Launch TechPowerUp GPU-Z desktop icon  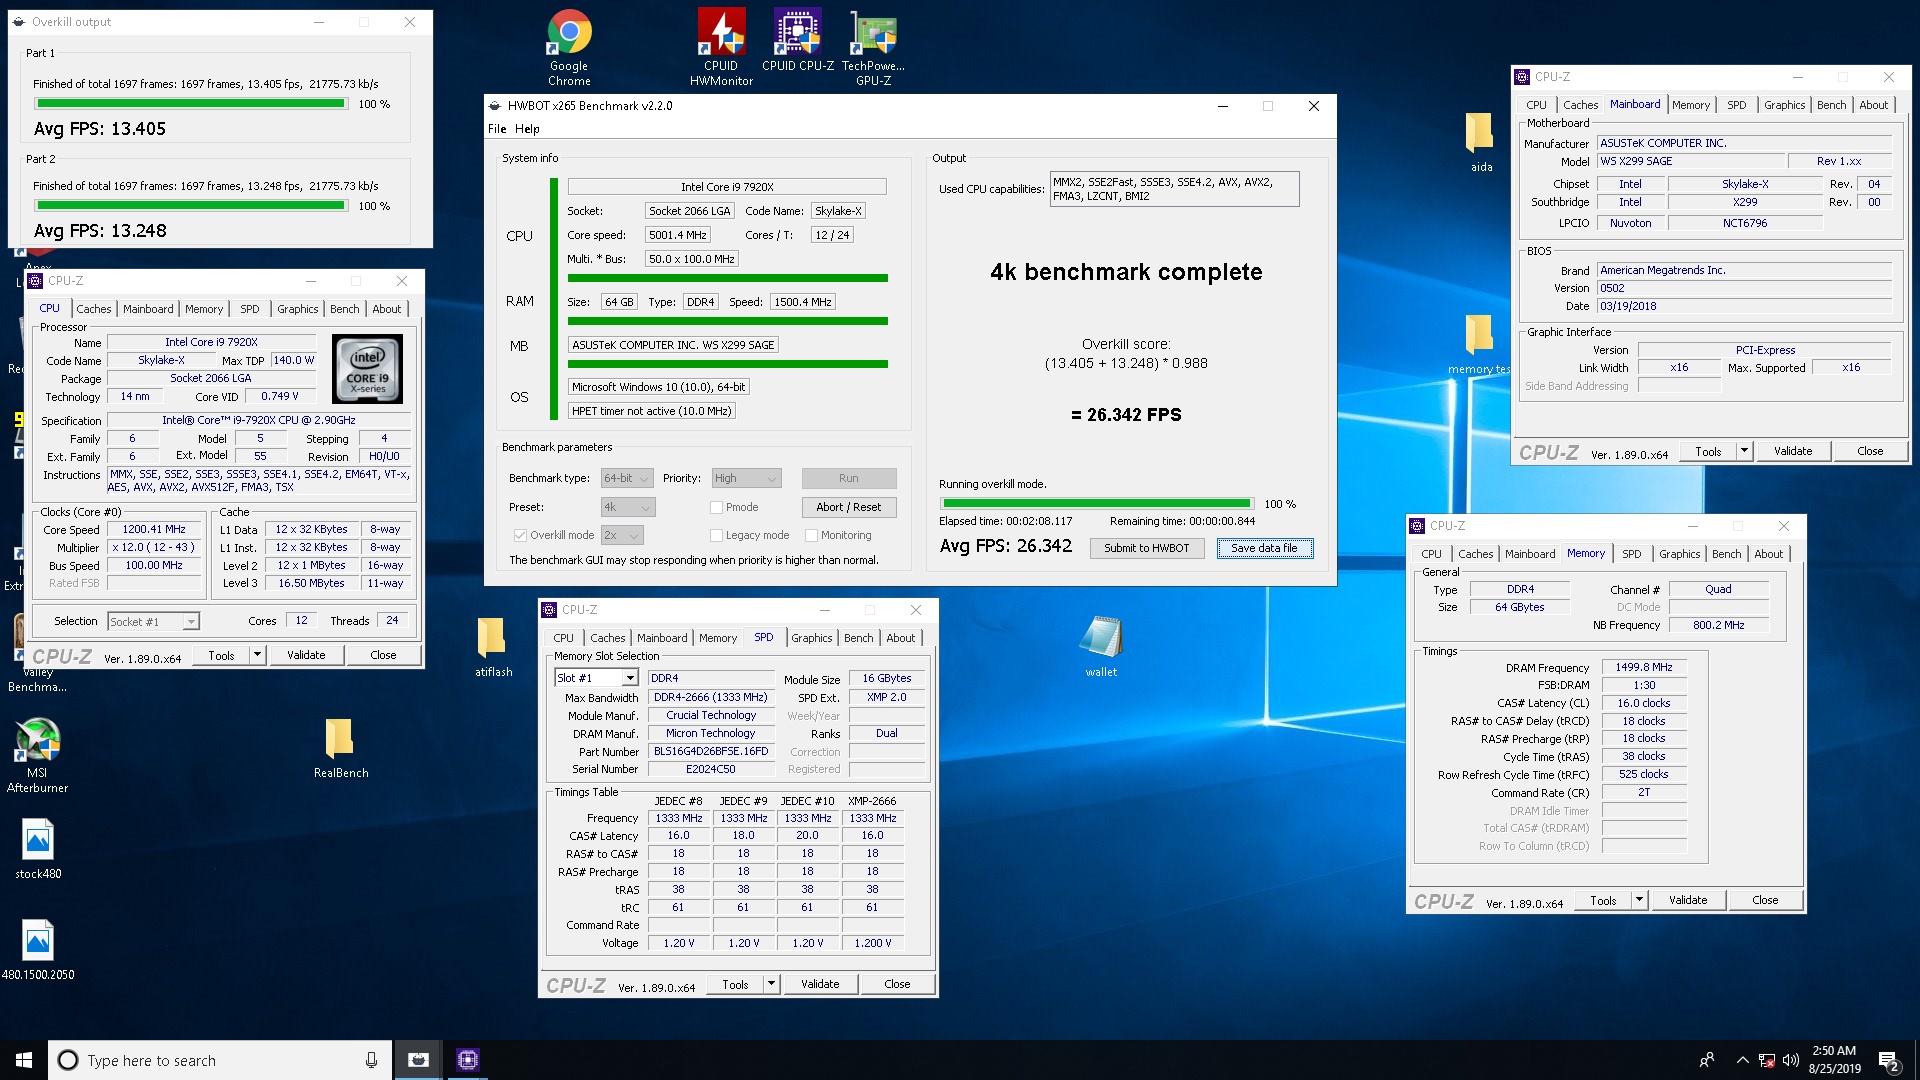tap(873, 47)
